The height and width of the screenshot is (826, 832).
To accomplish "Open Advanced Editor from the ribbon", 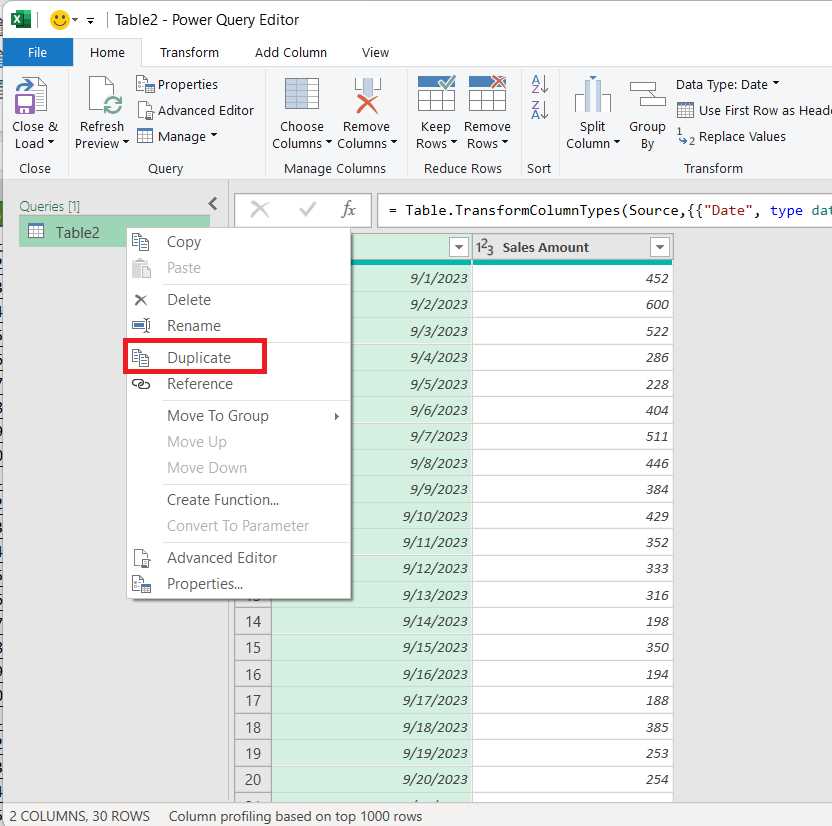I will 196,110.
